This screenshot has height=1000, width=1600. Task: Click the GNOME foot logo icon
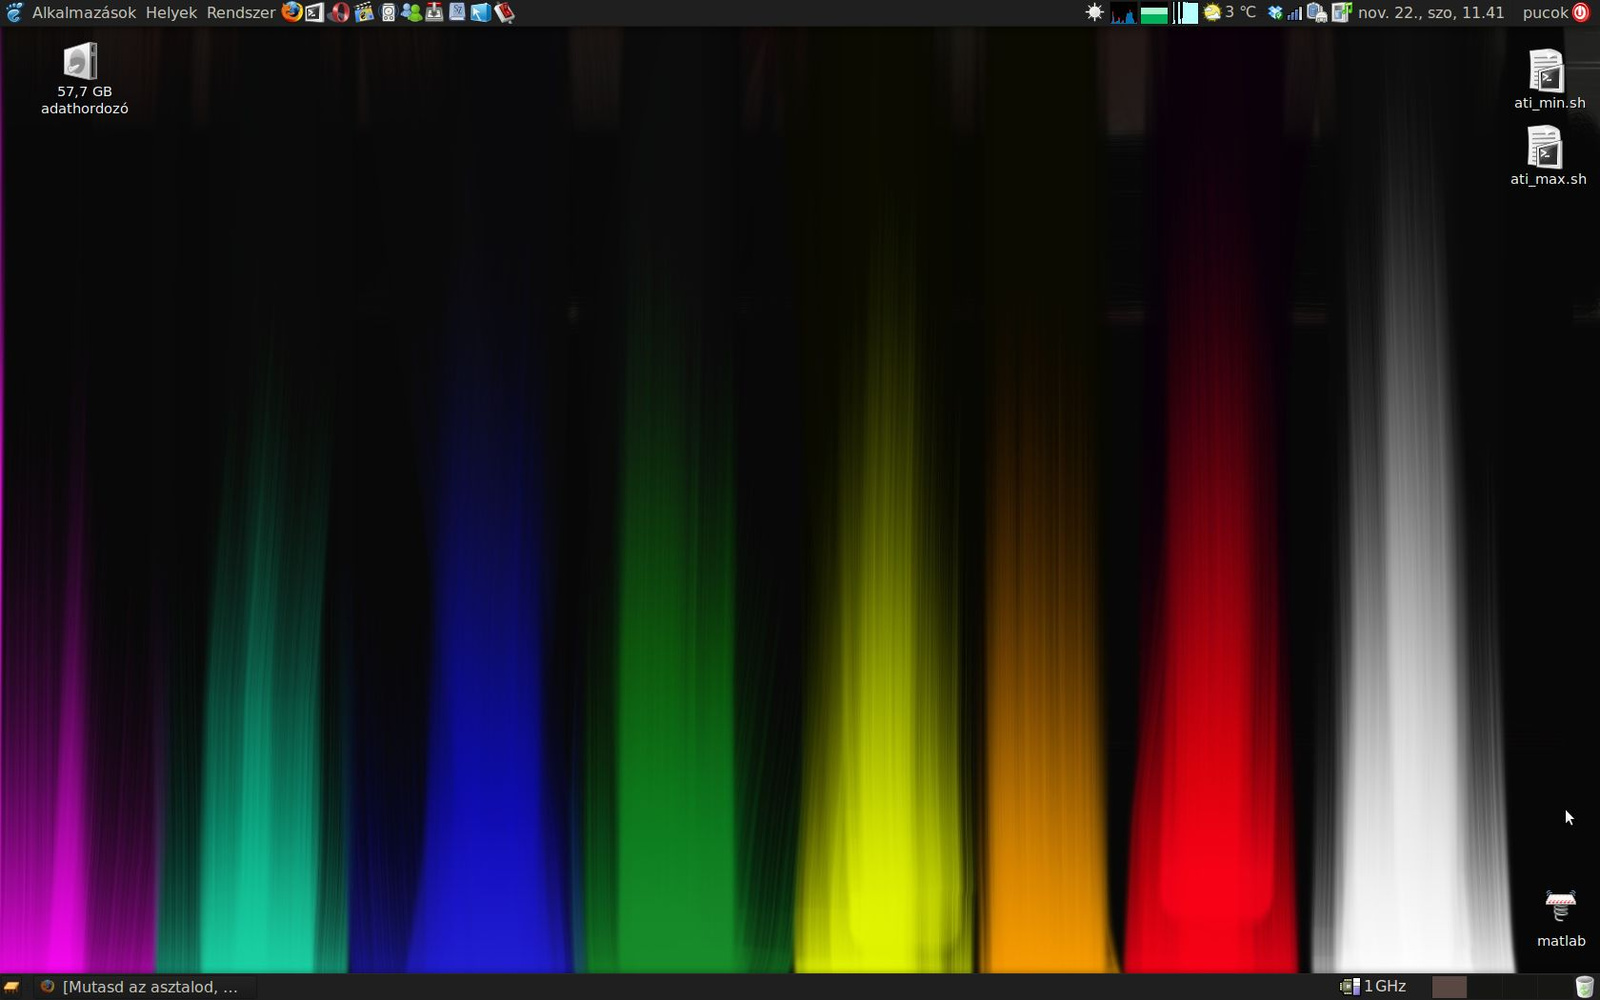pyautogui.click(x=14, y=13)
